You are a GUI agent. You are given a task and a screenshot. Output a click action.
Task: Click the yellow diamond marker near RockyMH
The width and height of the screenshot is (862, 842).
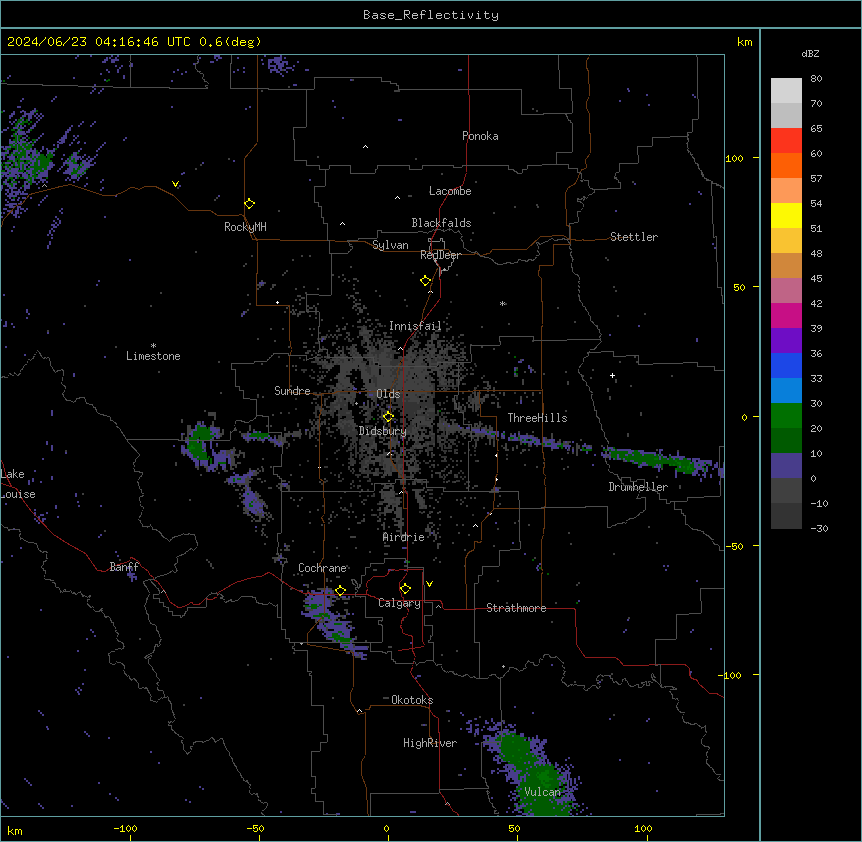250,204
